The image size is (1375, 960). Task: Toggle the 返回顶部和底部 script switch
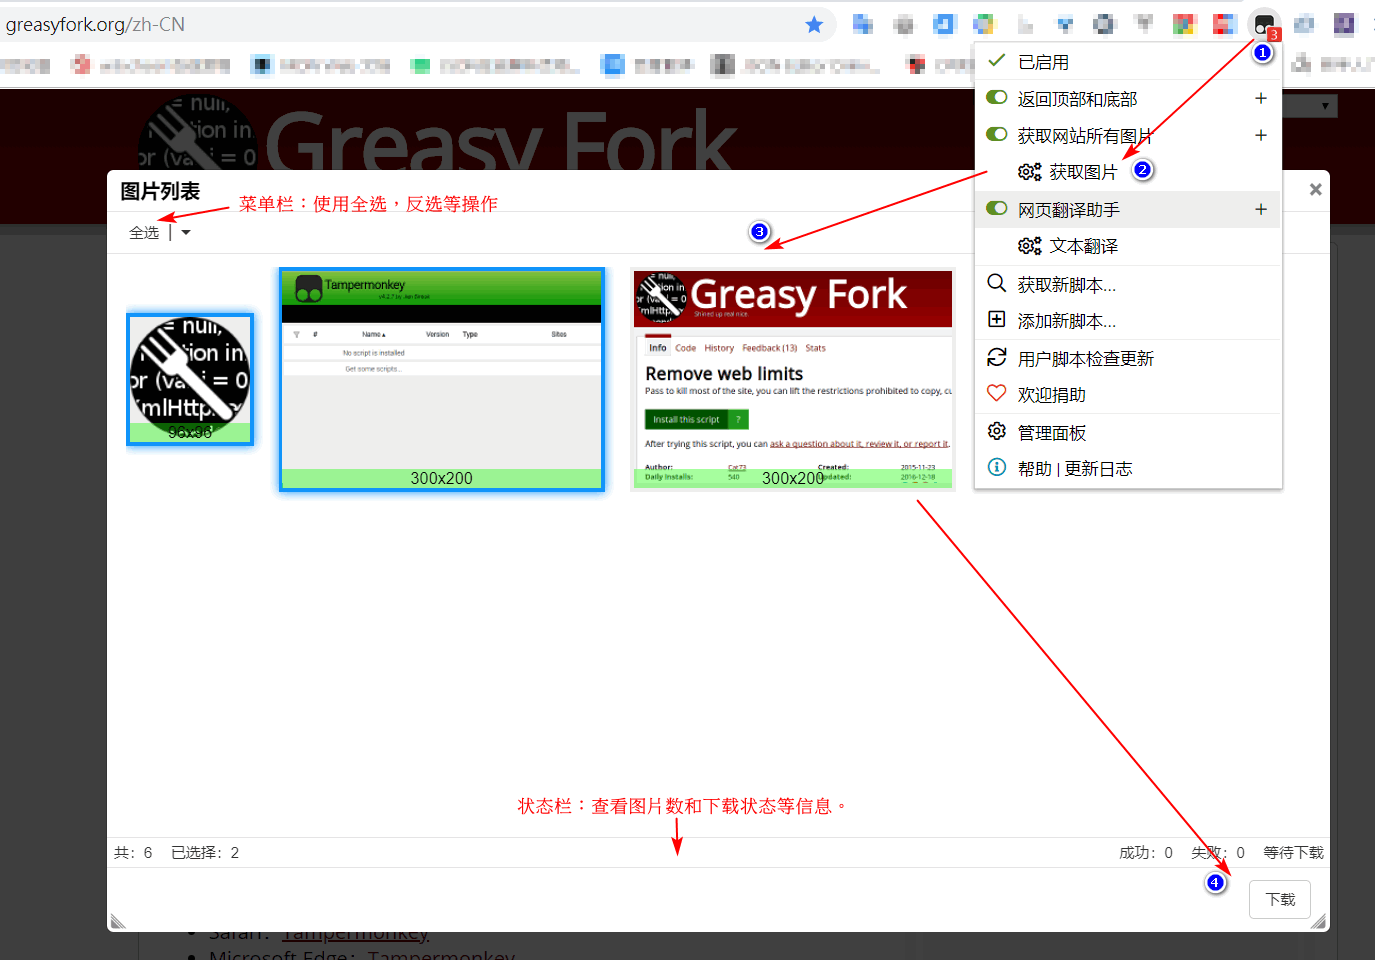[996, 98]
